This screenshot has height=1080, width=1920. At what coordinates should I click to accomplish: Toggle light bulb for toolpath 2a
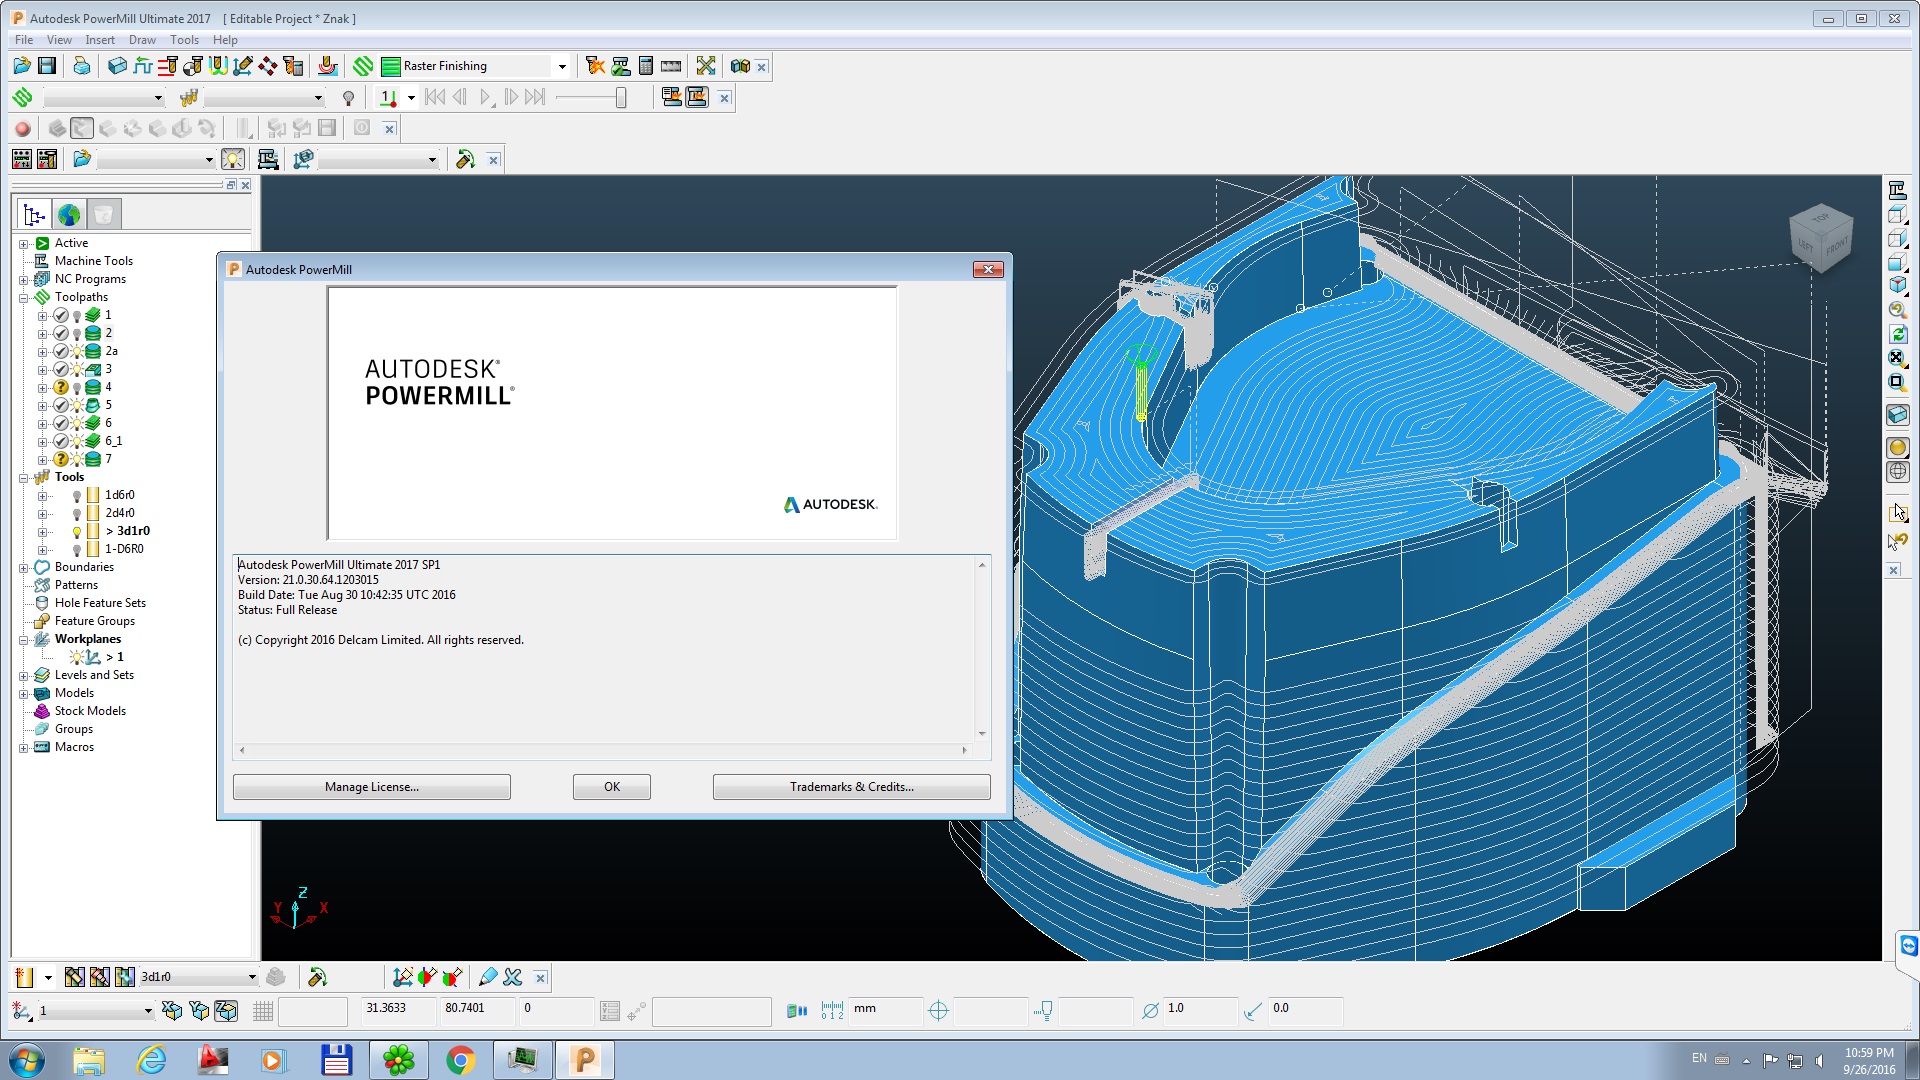[77, 351]
